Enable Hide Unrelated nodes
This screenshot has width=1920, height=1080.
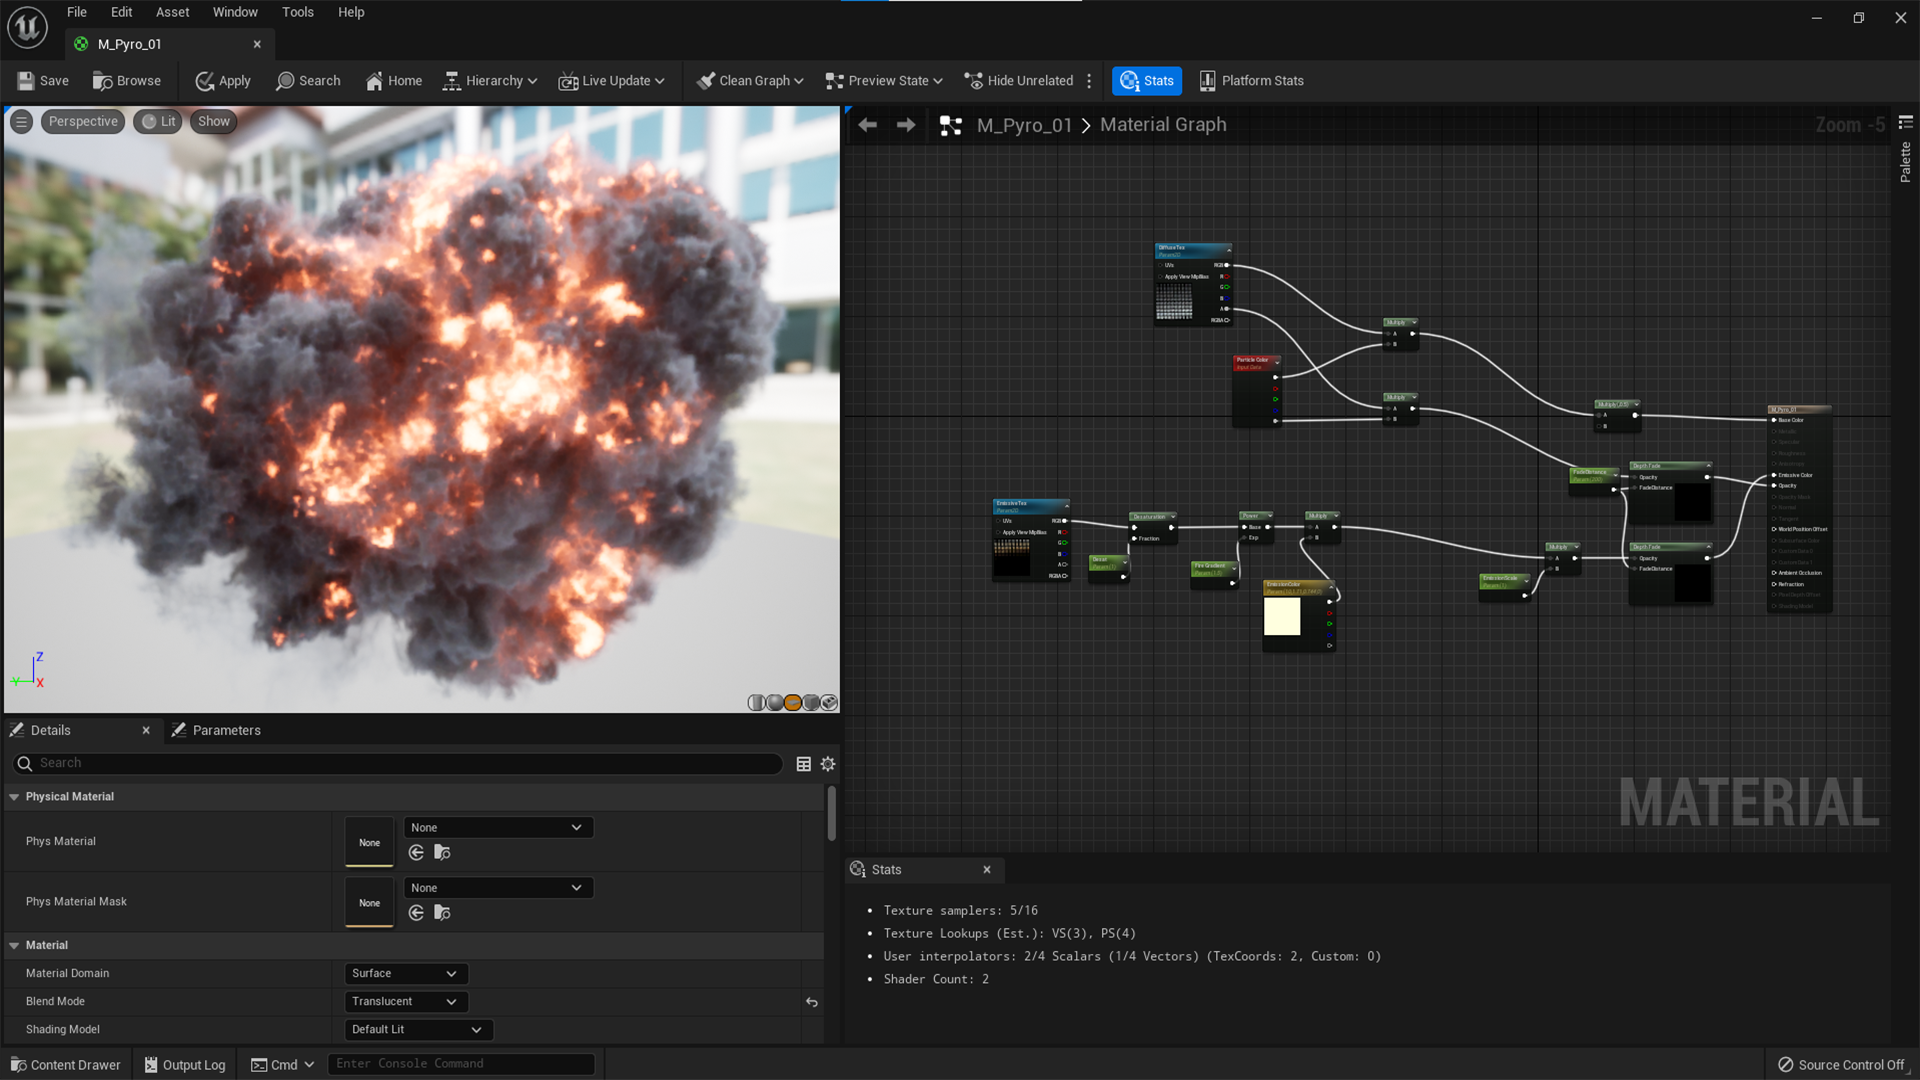1019,80
